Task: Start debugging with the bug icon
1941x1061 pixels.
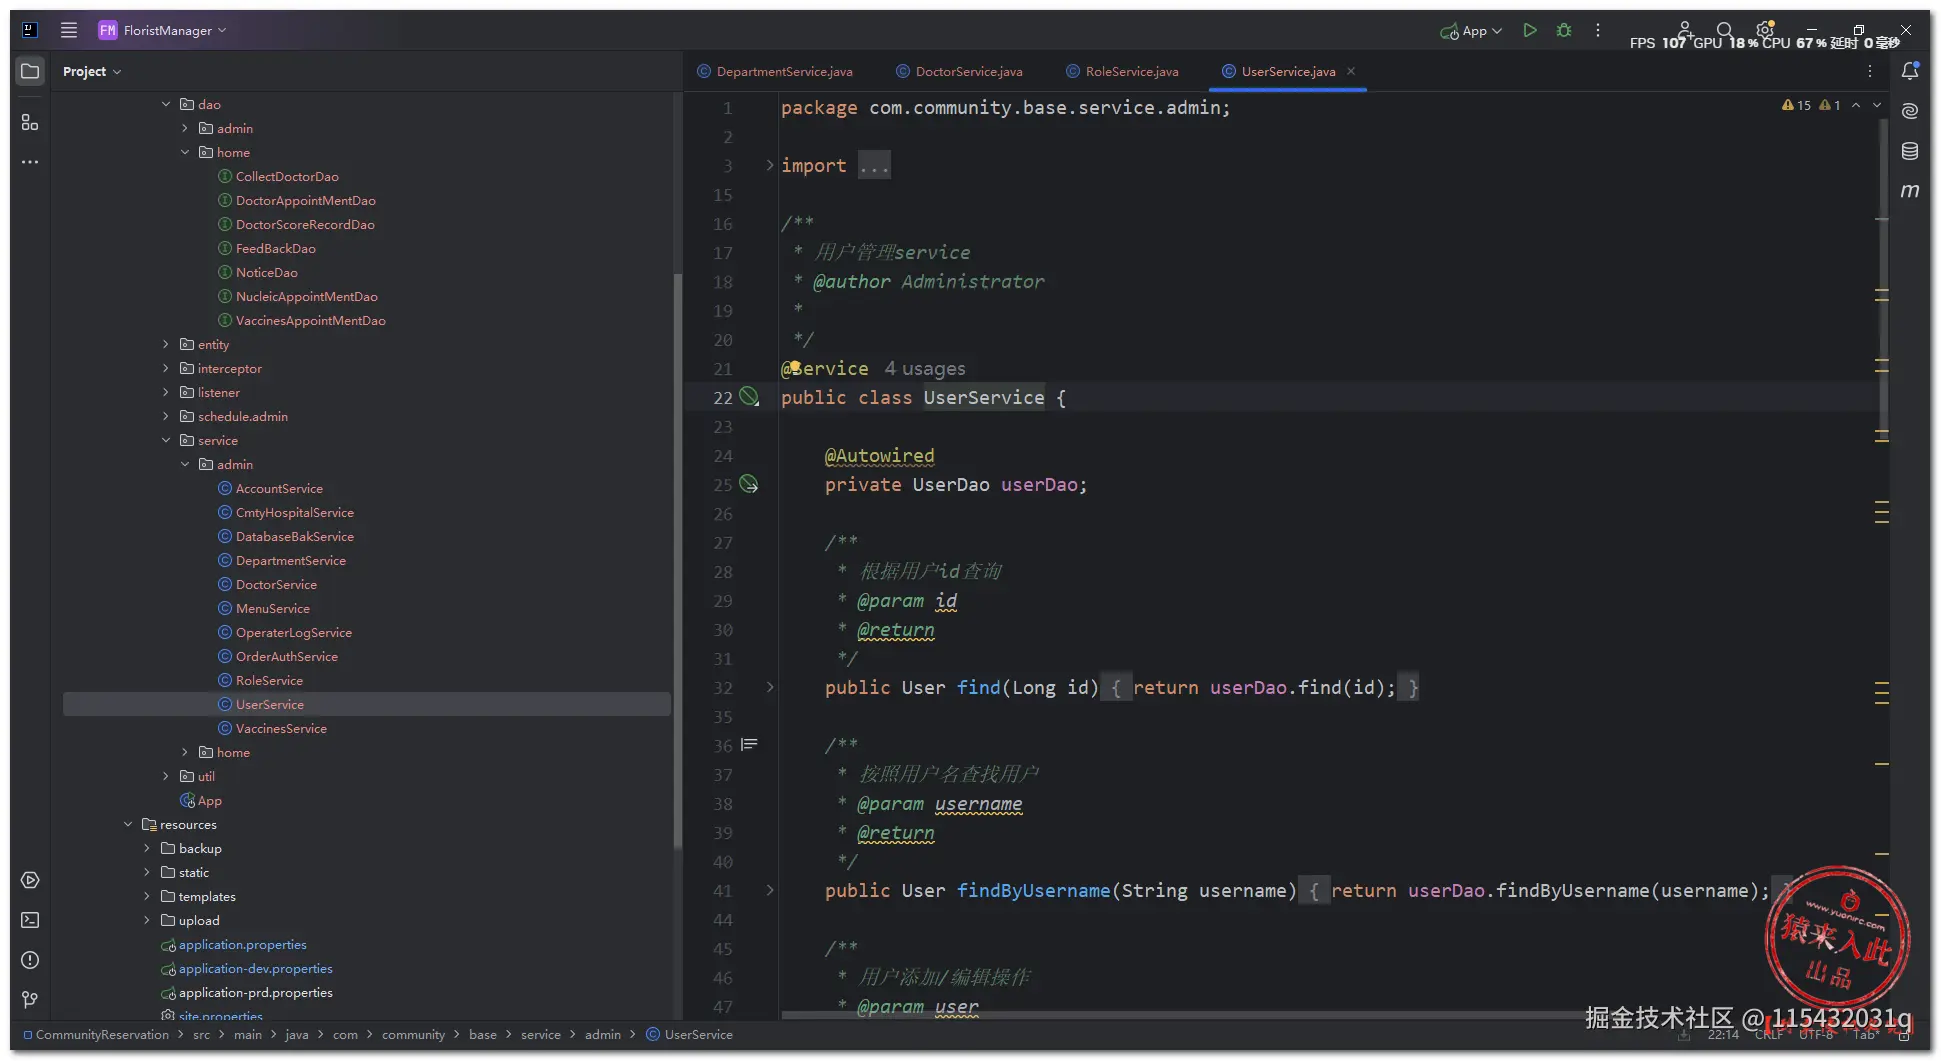Action: point(1564,30)
